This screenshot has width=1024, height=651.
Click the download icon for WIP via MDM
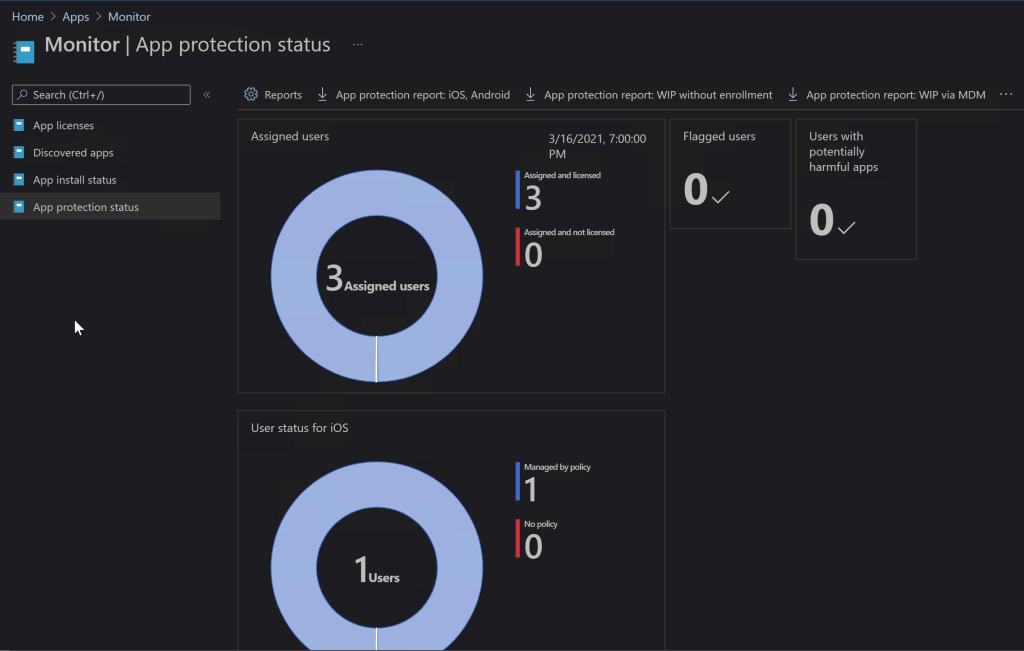tap(793, 95)
